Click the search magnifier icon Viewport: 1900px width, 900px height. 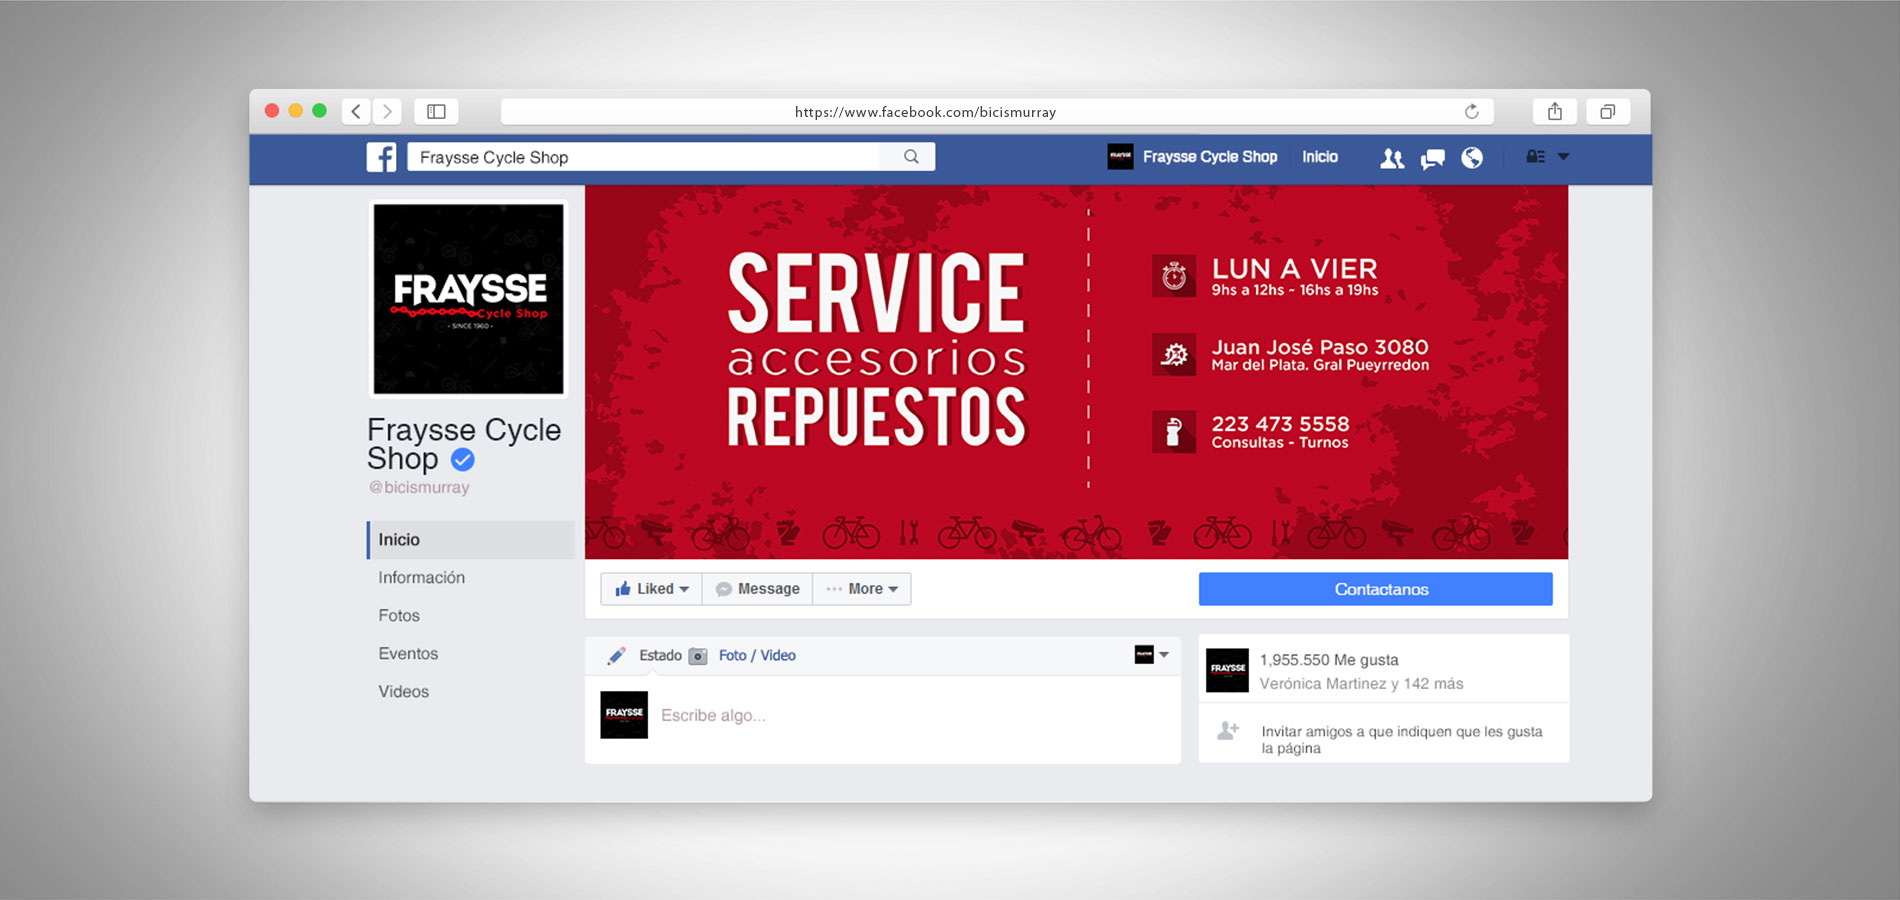tap(910, 157)
